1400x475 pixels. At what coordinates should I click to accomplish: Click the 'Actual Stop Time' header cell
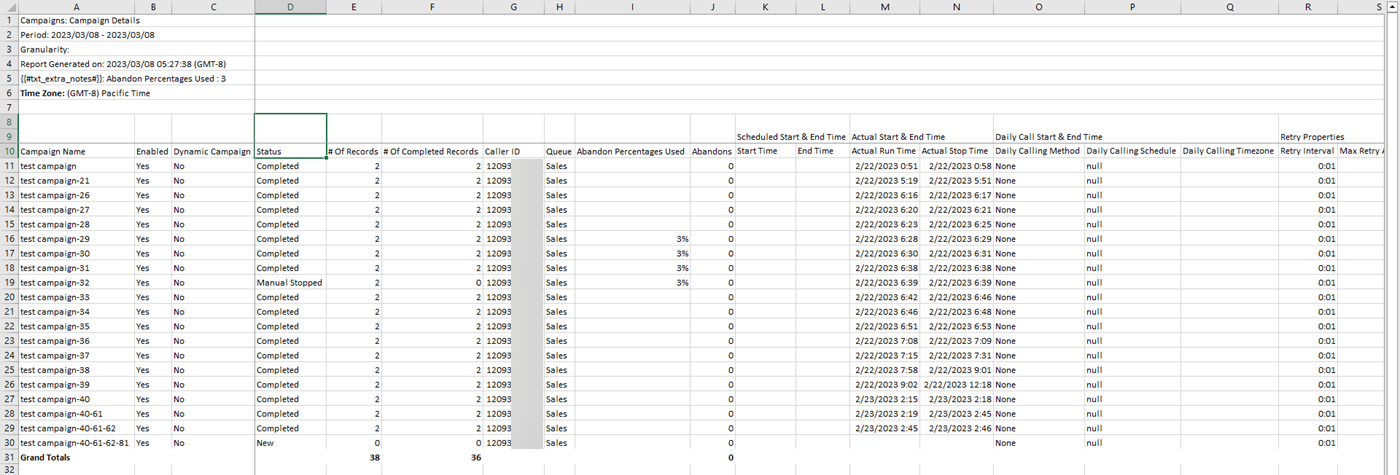956,152
